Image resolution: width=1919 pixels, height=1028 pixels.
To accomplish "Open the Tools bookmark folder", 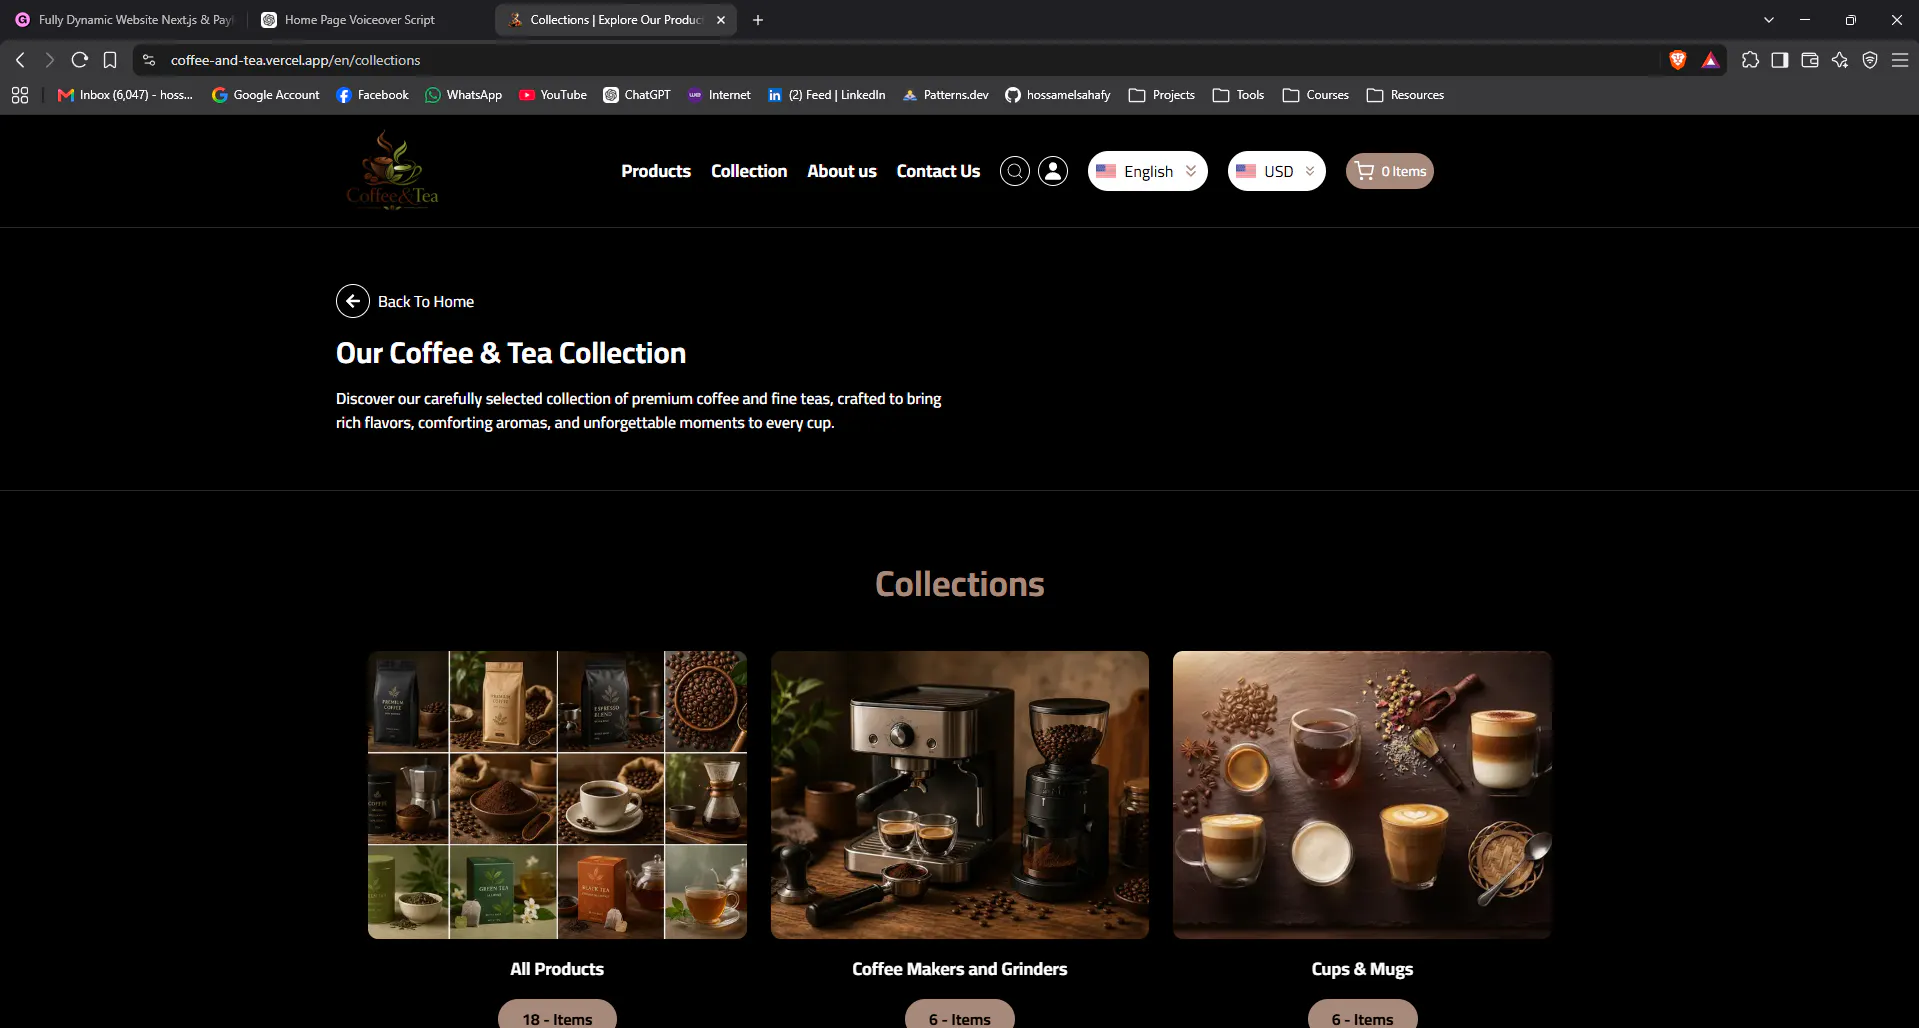I will pos(1238,95).
